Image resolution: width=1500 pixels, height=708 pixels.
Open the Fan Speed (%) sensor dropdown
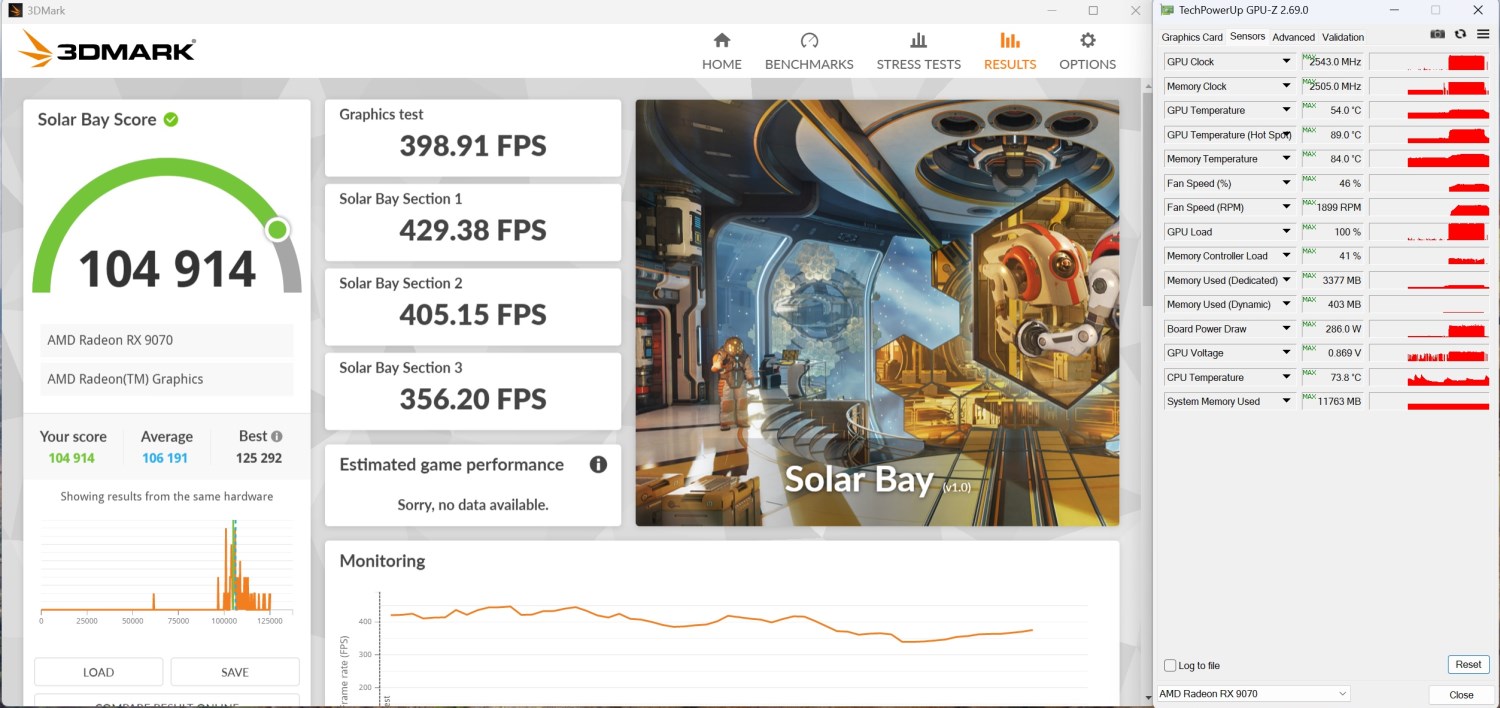click(x=1287, y=183)
